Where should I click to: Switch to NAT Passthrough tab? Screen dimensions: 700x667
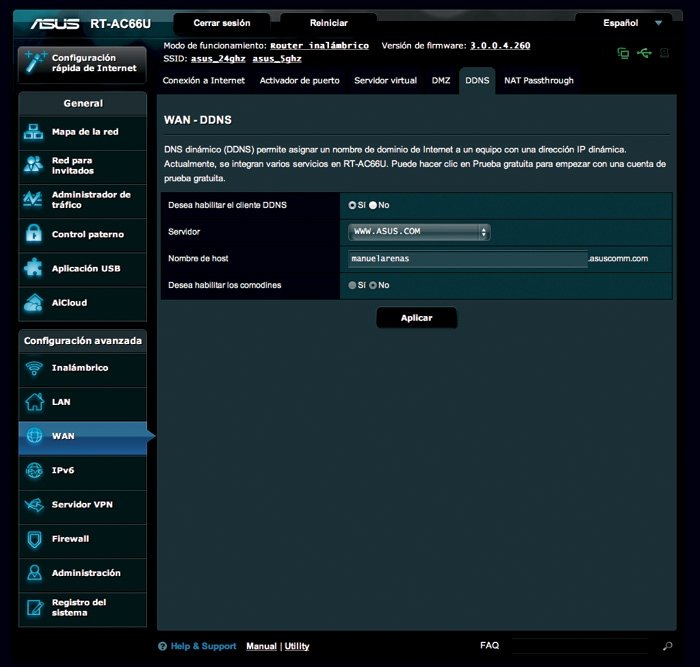pyautogui.click(x=539, y=80)
